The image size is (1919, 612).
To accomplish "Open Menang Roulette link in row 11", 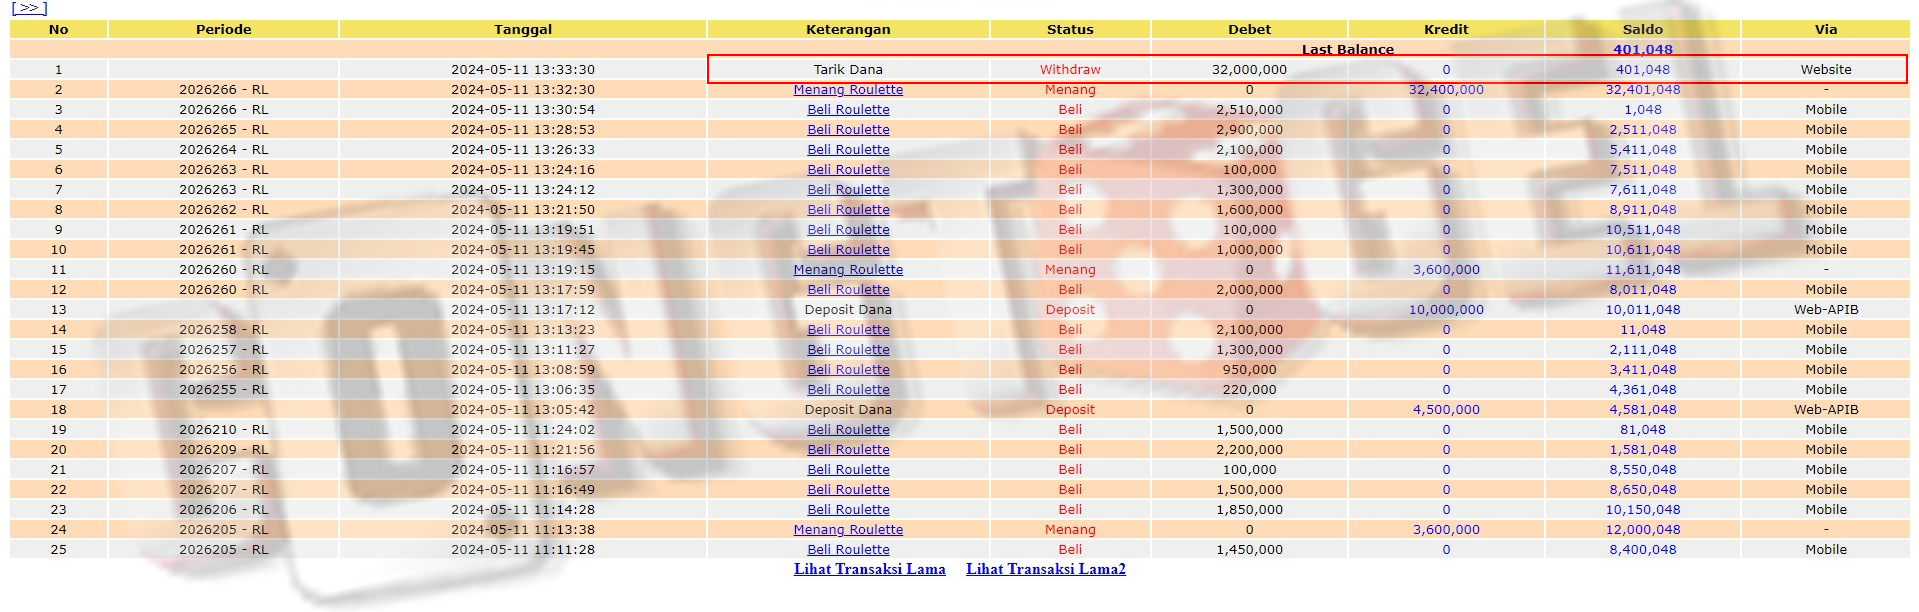I will point(848,270).
